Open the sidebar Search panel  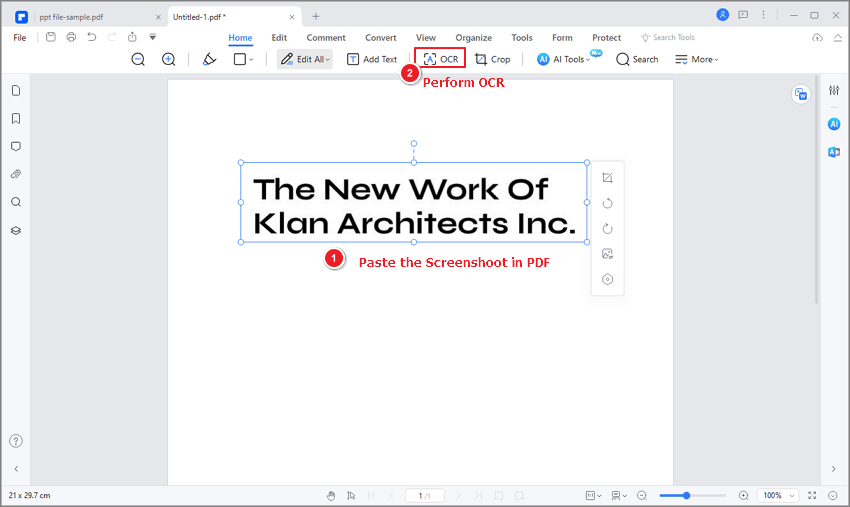click(16, 202)
